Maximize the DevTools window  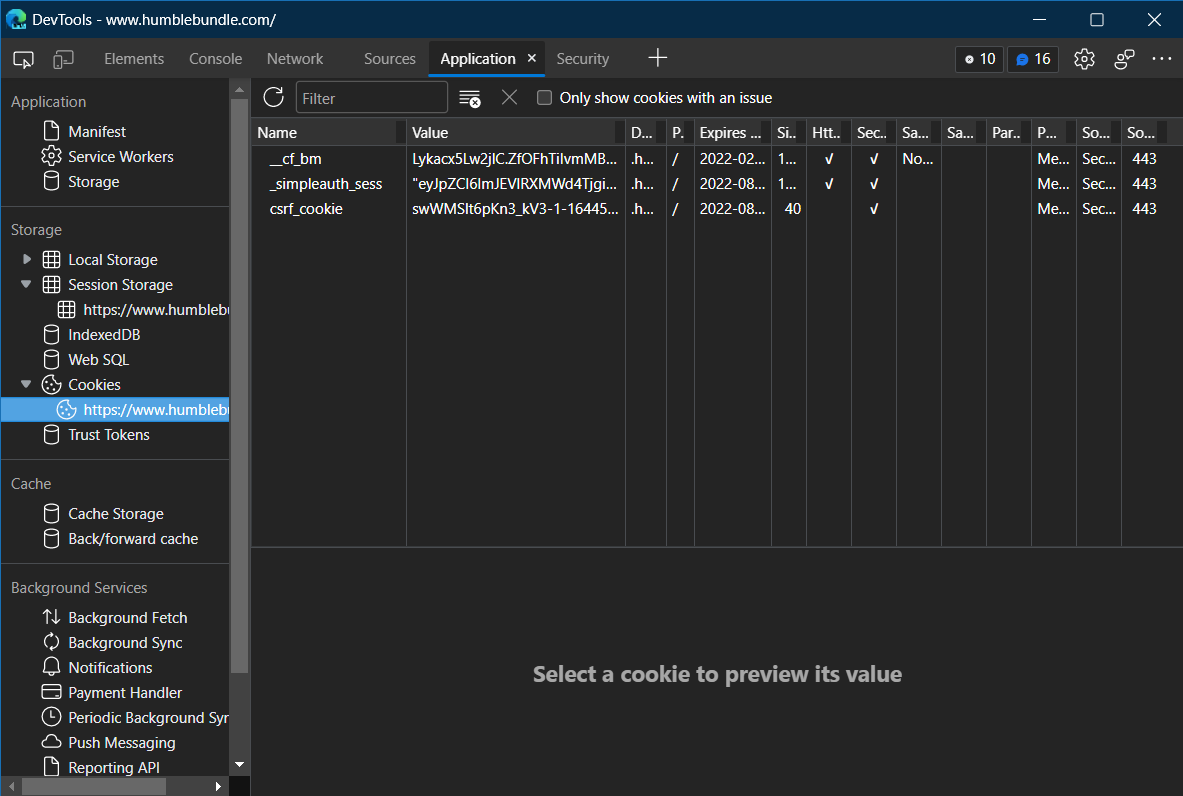tap(1097, 20)
